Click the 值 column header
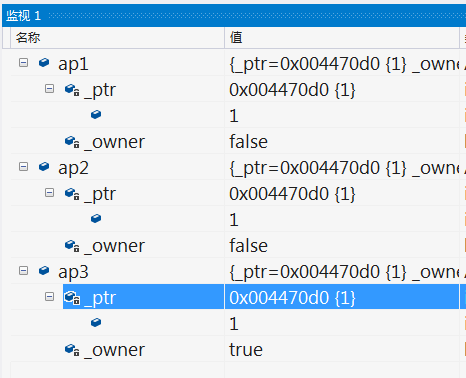This screenshot has height=378, width=466. point(342,38)
